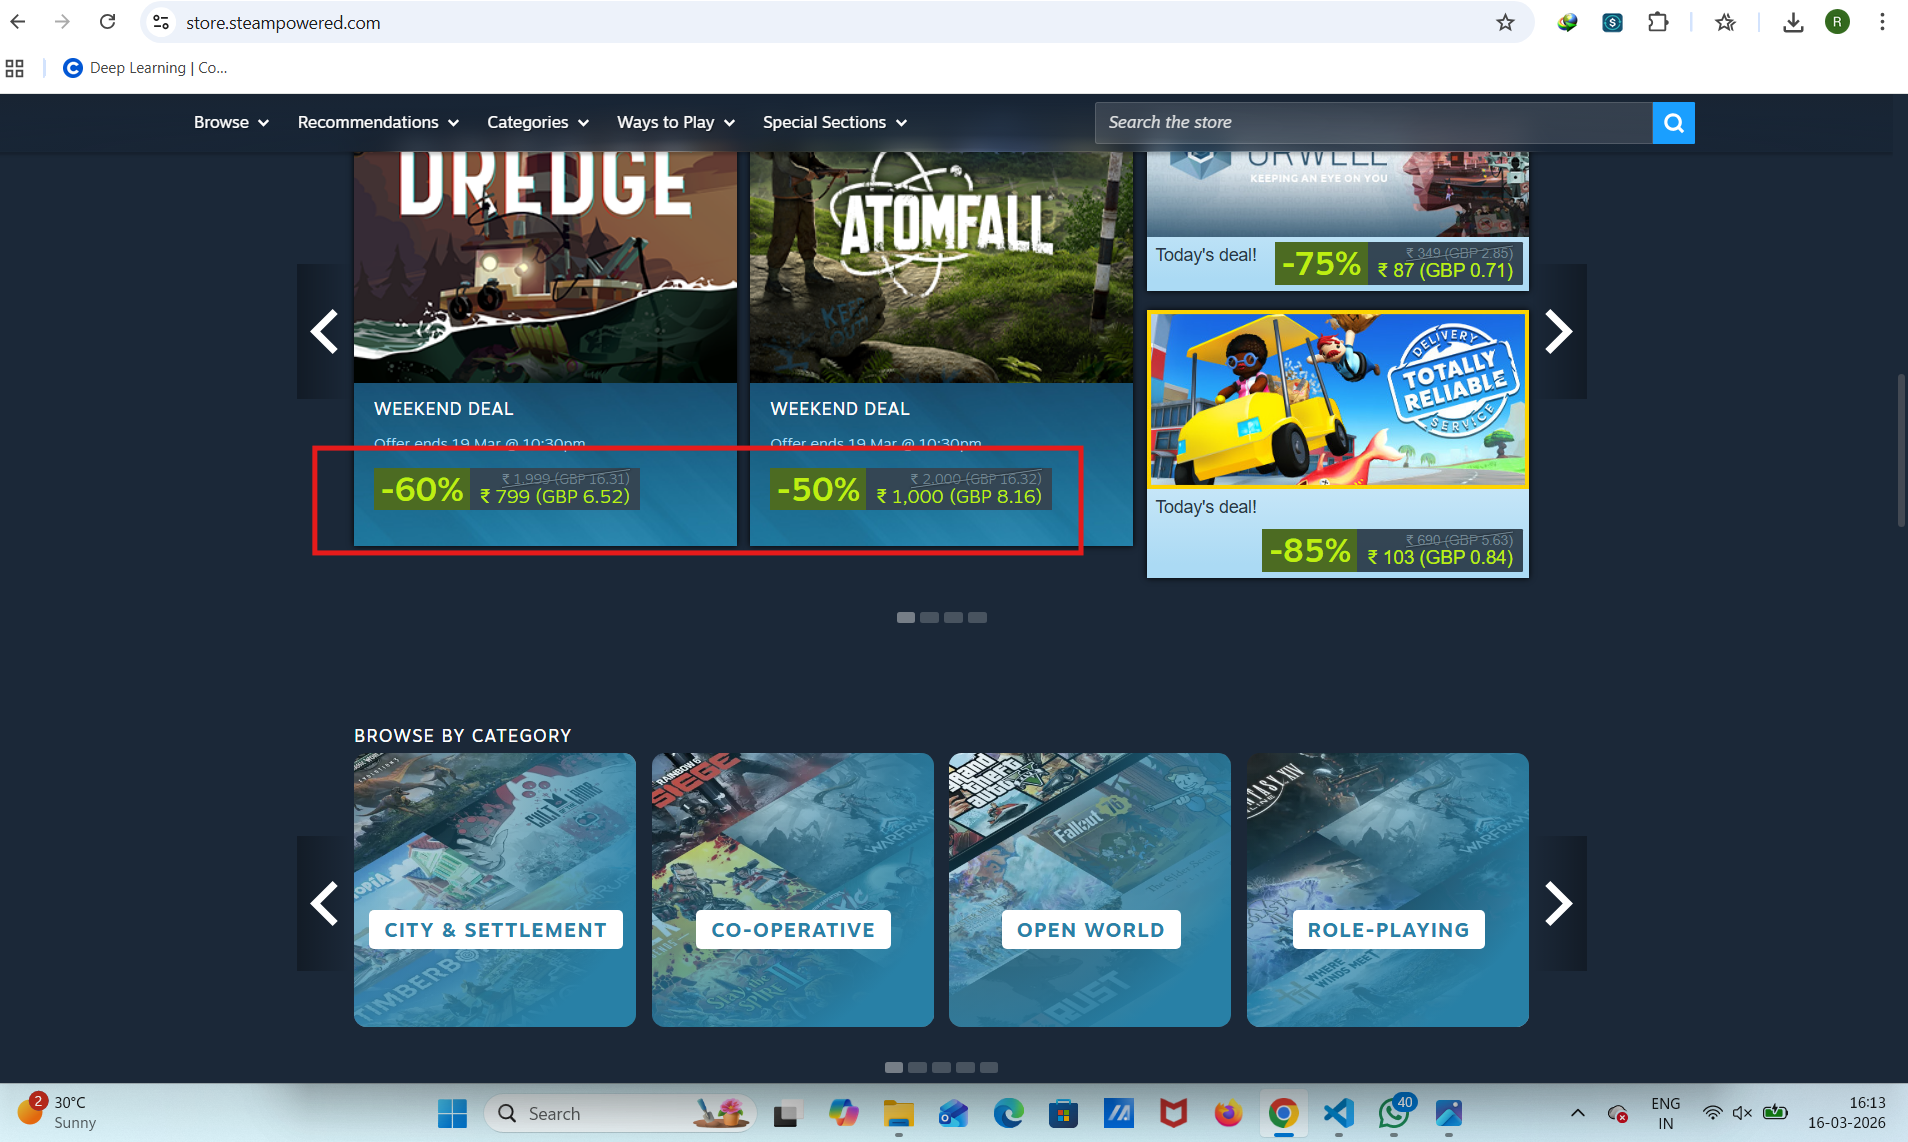Image resolution: width=1908 pixels, height=1142 pixels.
Task: Open the apps grid in bookmarks bar
Action: [x=15, y=68]
